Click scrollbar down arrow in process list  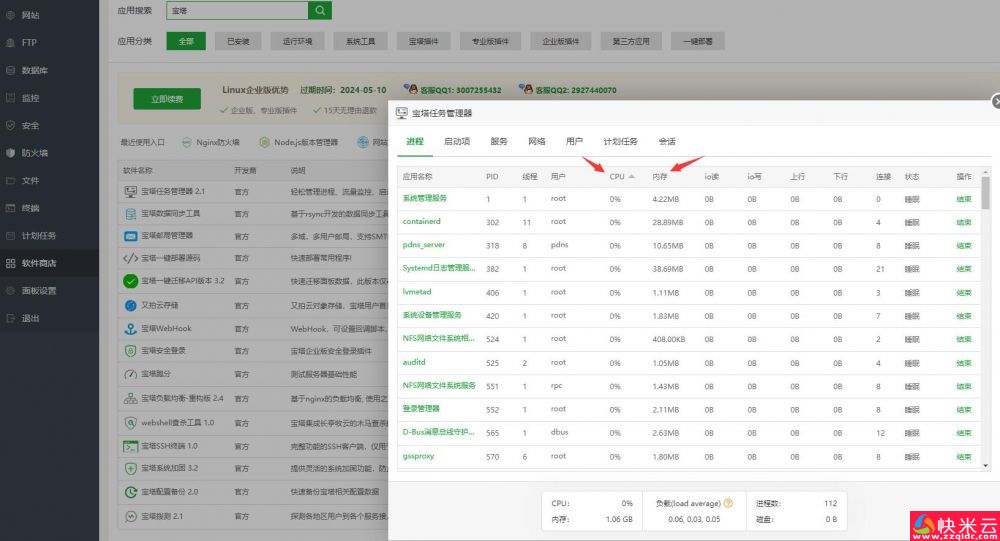coord(985,466)
